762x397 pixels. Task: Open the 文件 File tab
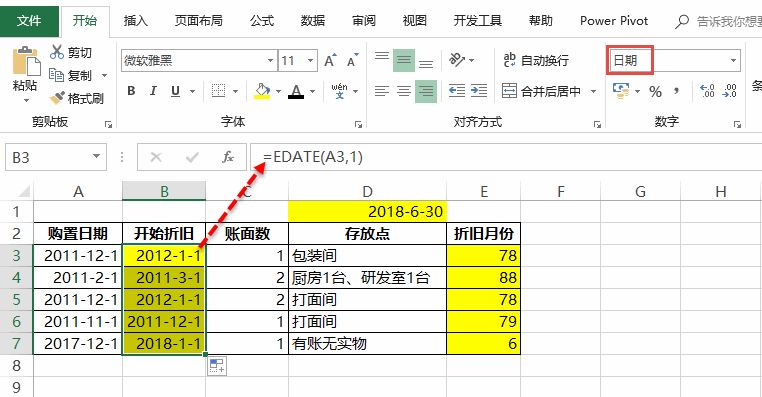29,21
